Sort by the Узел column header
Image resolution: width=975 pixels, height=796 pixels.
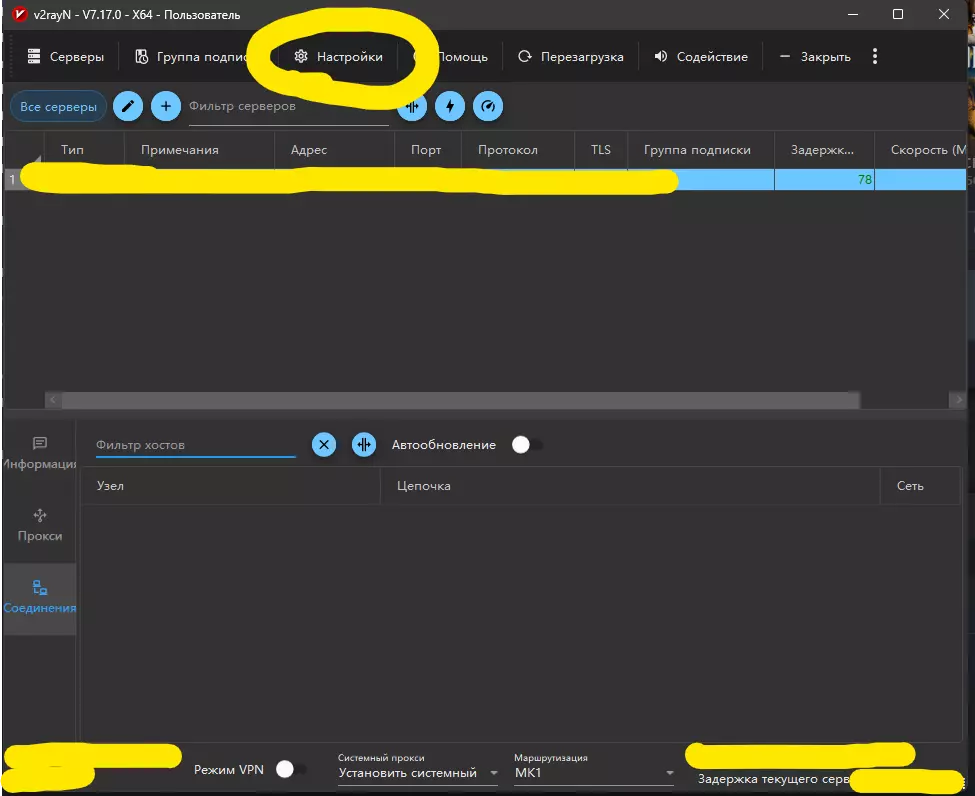[230, 486]
